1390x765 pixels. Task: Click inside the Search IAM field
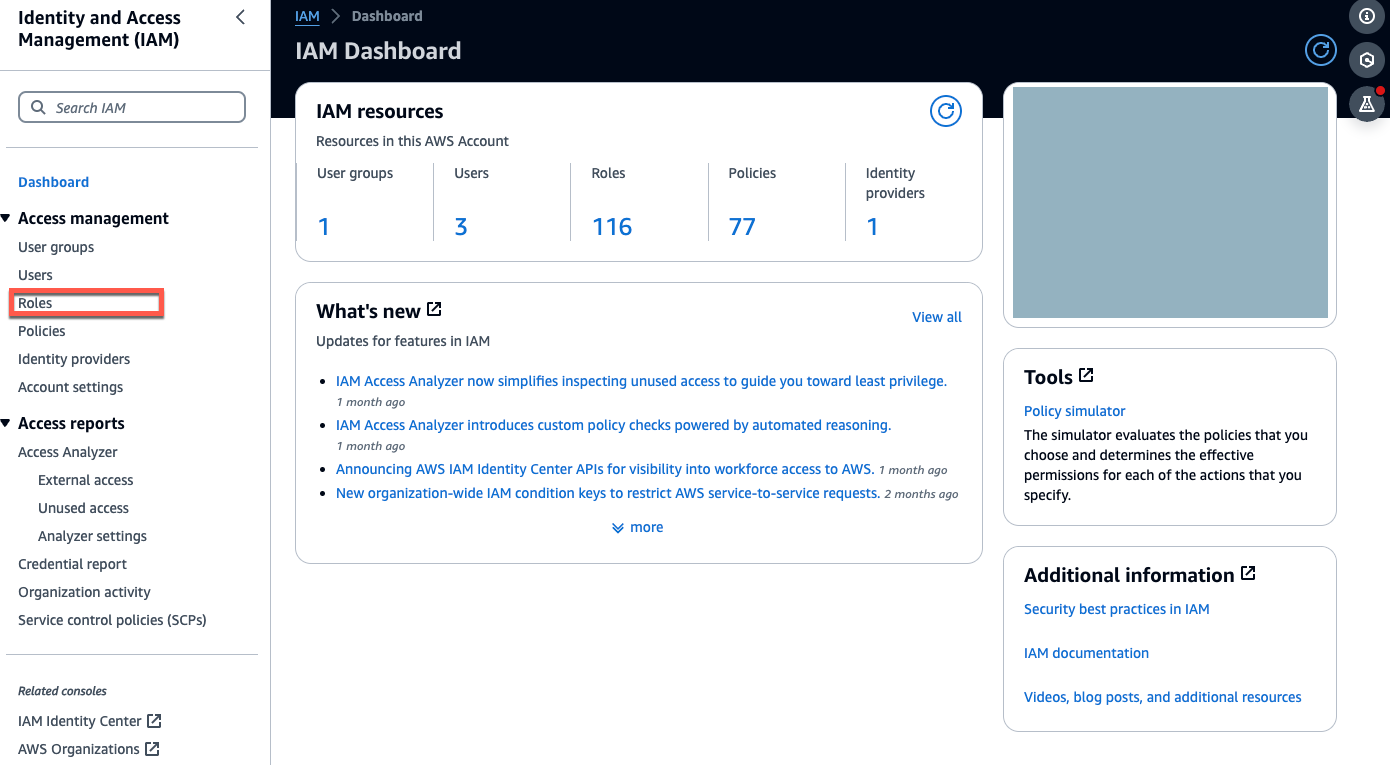click(140, 106)
